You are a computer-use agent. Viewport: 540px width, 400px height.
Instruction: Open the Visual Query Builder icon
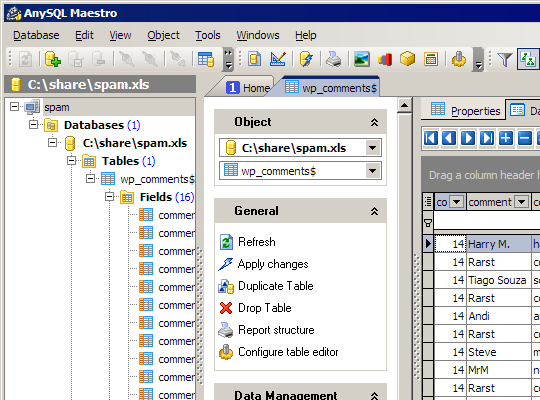[278, 59]
